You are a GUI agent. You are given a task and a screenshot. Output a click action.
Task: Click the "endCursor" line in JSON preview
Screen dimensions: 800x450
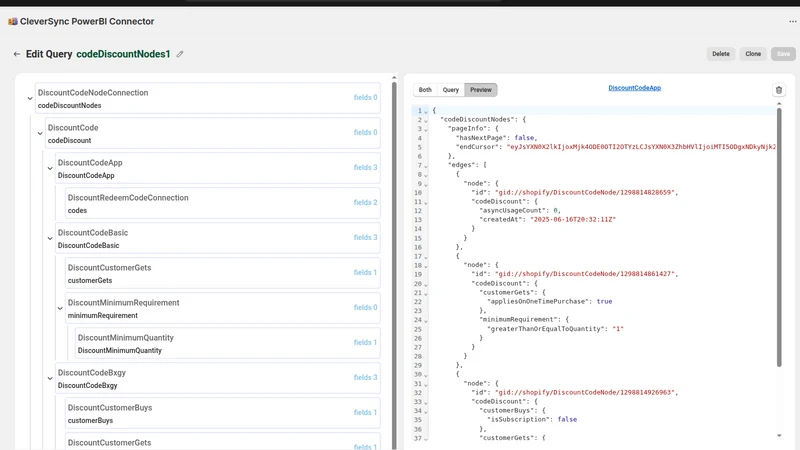coord(615,147)
